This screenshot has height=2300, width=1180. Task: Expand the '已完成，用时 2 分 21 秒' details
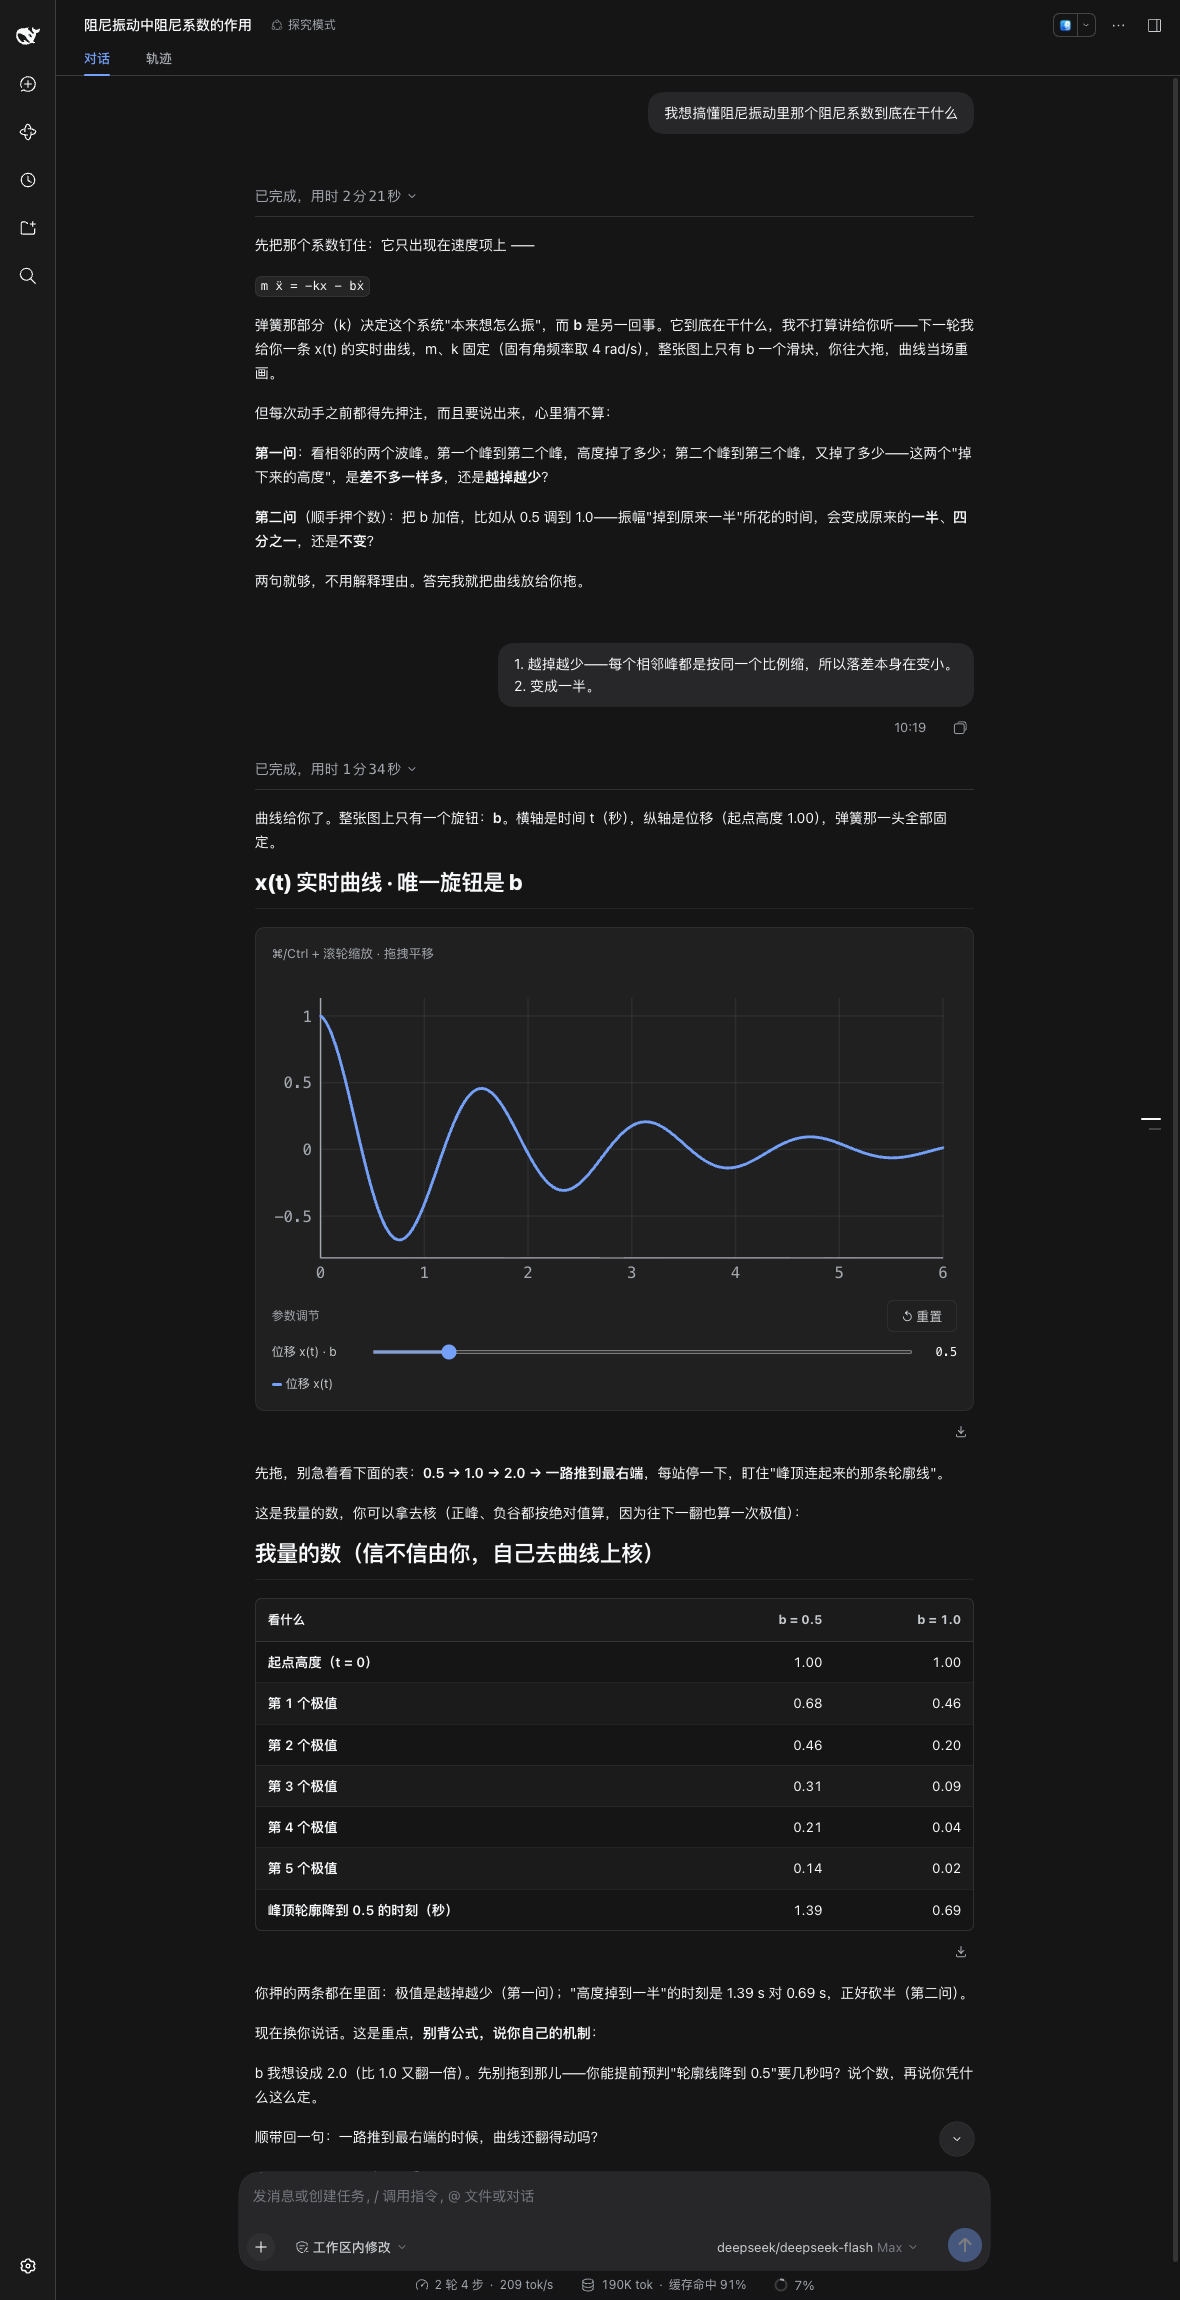click(x=335, y=196)
